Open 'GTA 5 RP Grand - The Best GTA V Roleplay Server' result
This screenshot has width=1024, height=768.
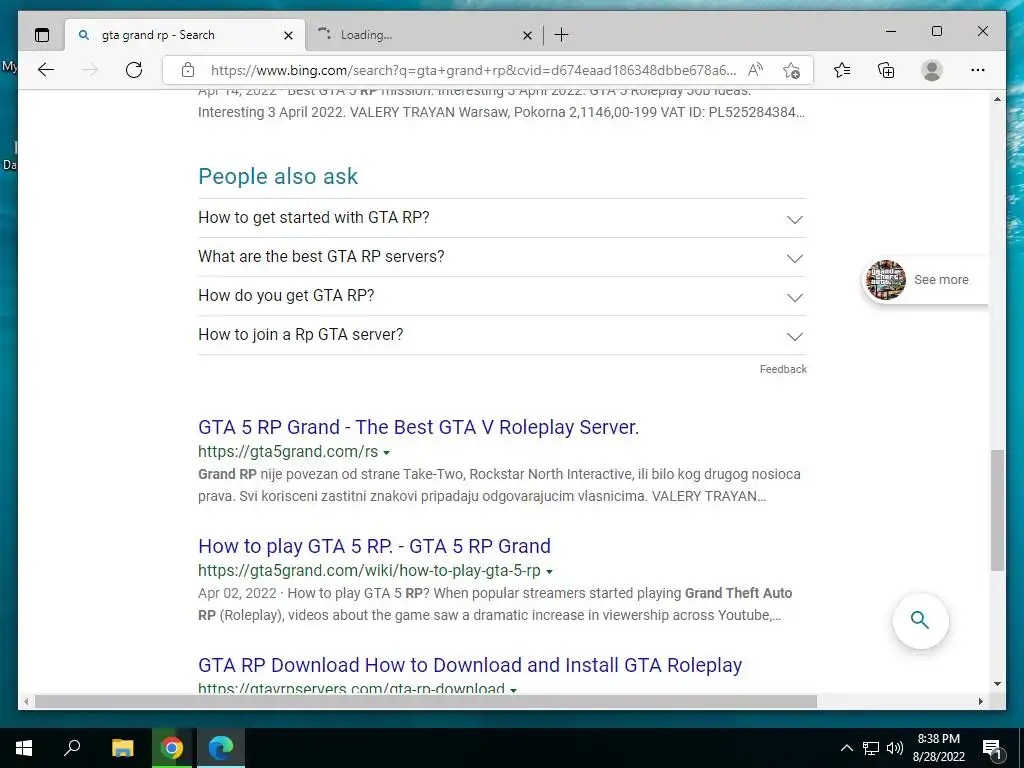419,427
